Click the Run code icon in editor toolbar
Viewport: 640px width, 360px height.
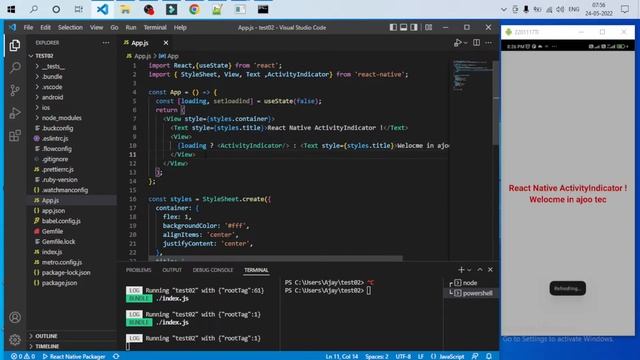point(458,42)
